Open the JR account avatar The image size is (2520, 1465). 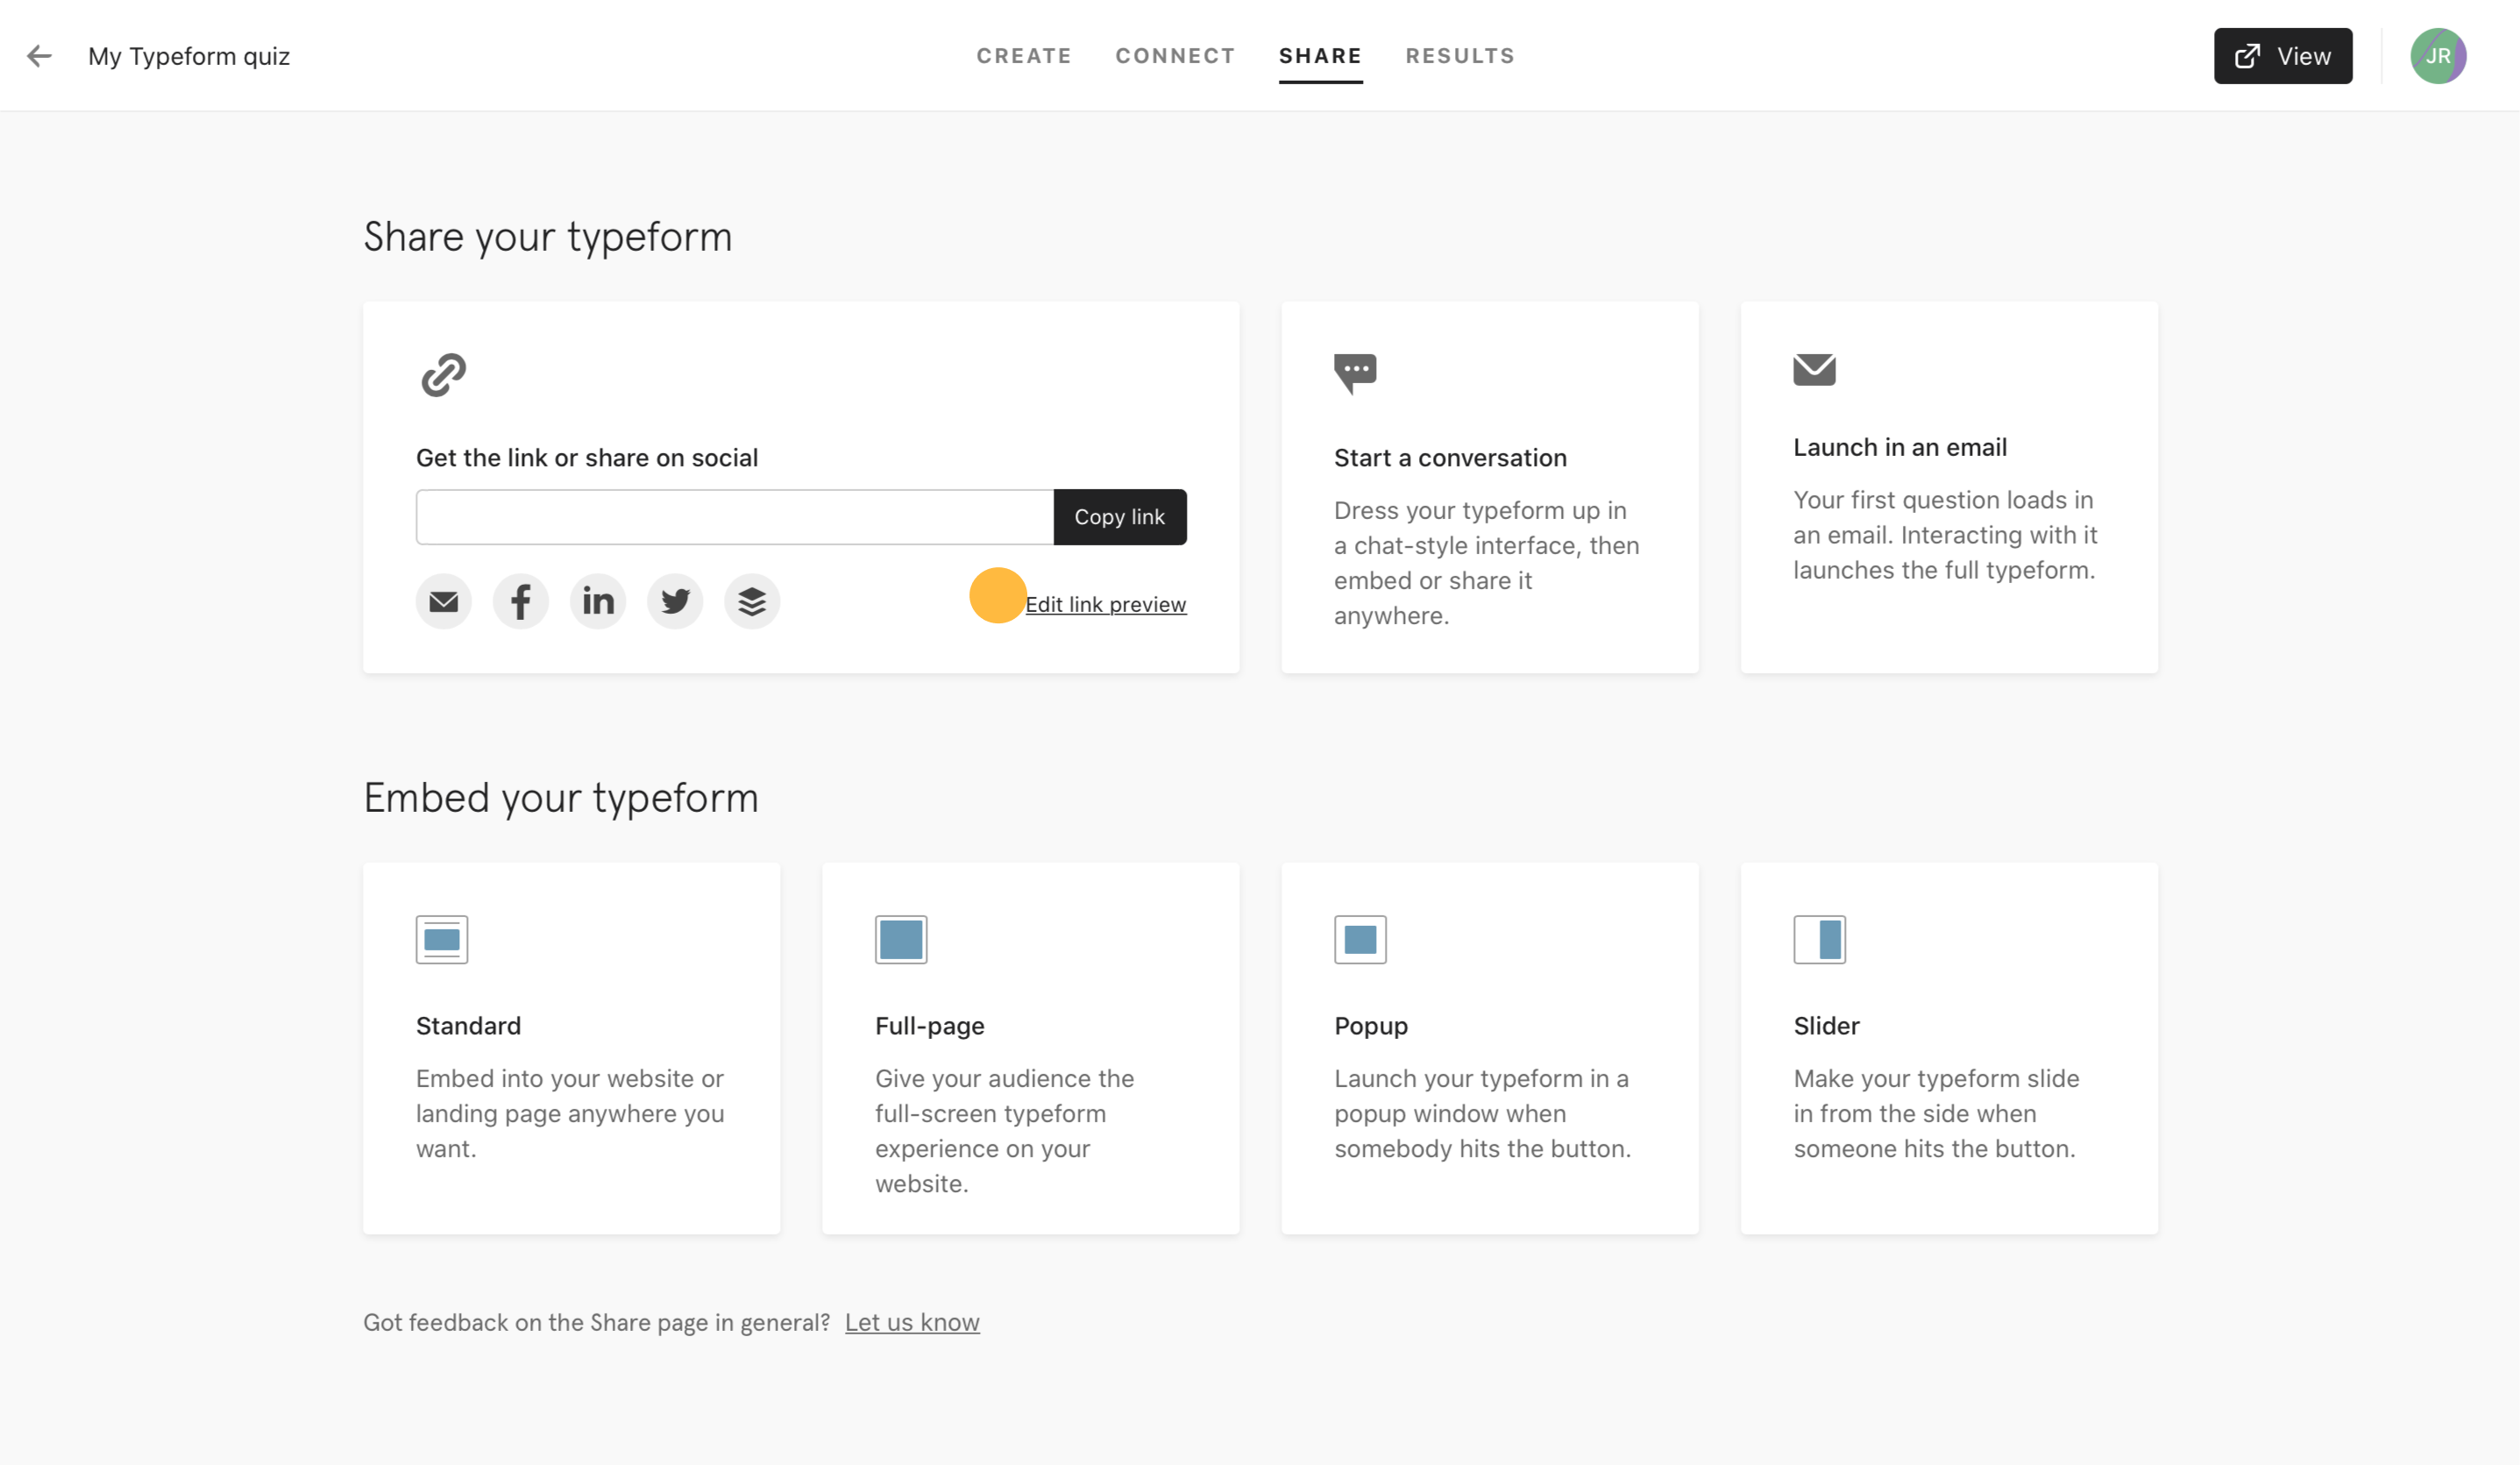point(2437,56)
